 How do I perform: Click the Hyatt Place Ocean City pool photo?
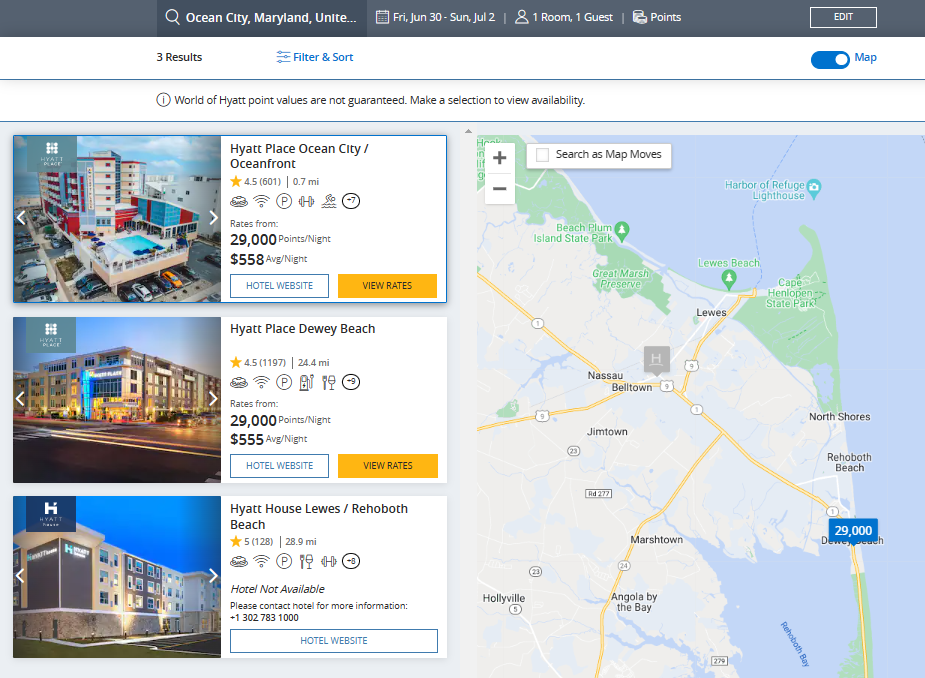[x=117, y=219]
